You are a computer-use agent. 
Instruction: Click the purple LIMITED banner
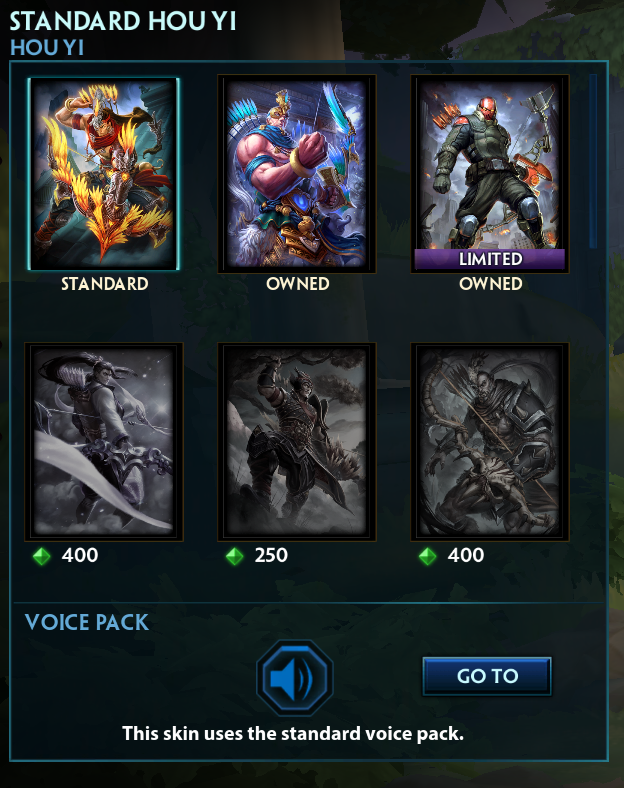pyautogui.click(x=490, y=259)
